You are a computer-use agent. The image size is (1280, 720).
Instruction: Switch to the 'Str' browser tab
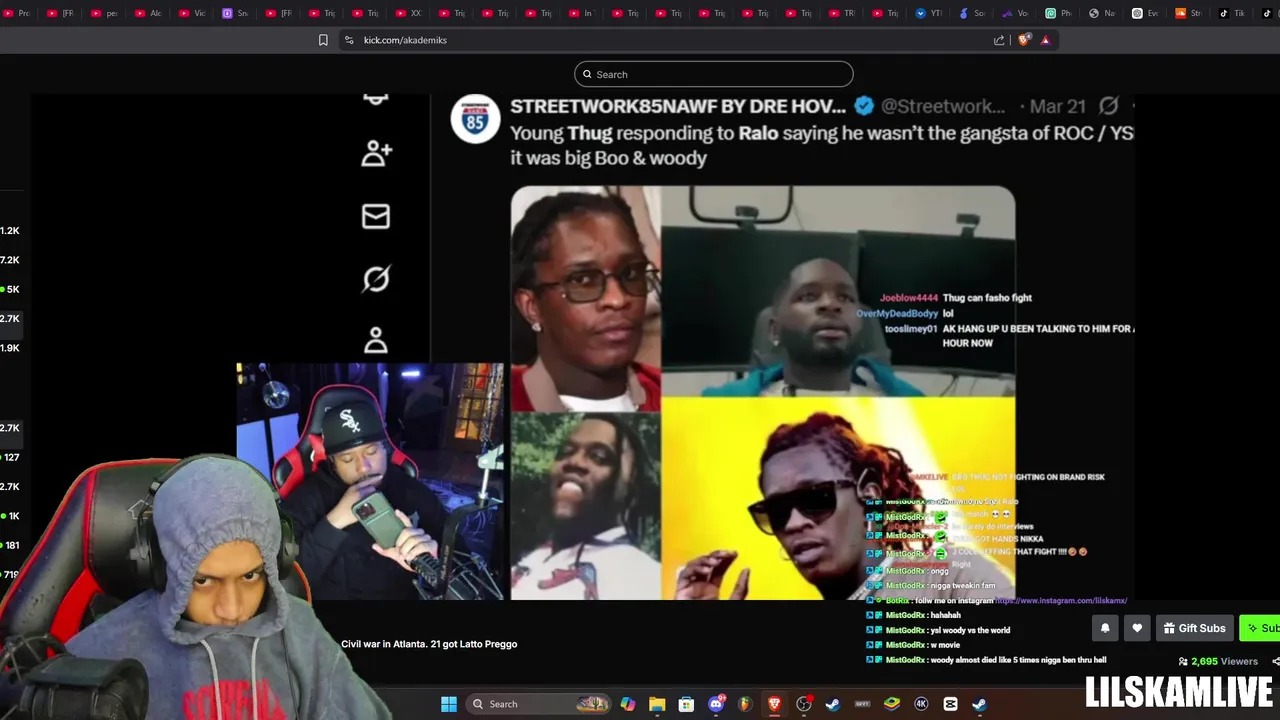pos(1187,13)
